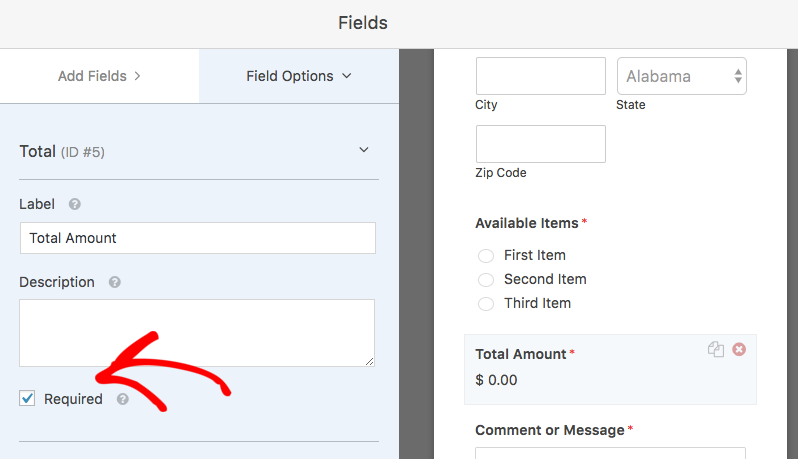Duplicate the Total Amount field
The height and width of the screenshot is (459, 798).
(716, 349)
